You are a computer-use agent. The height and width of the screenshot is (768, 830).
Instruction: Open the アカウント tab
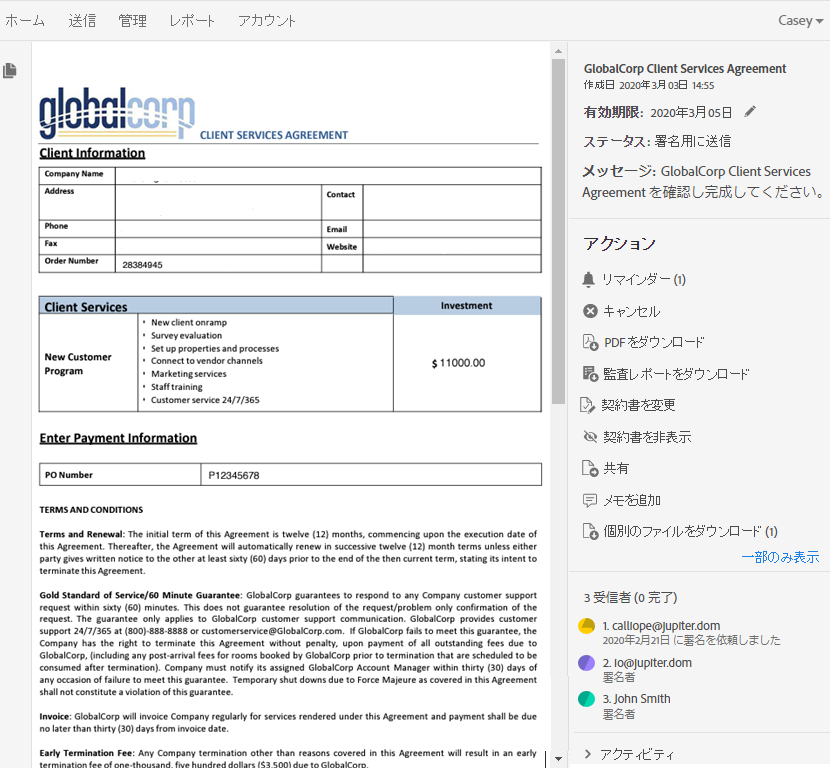[267, 21]
